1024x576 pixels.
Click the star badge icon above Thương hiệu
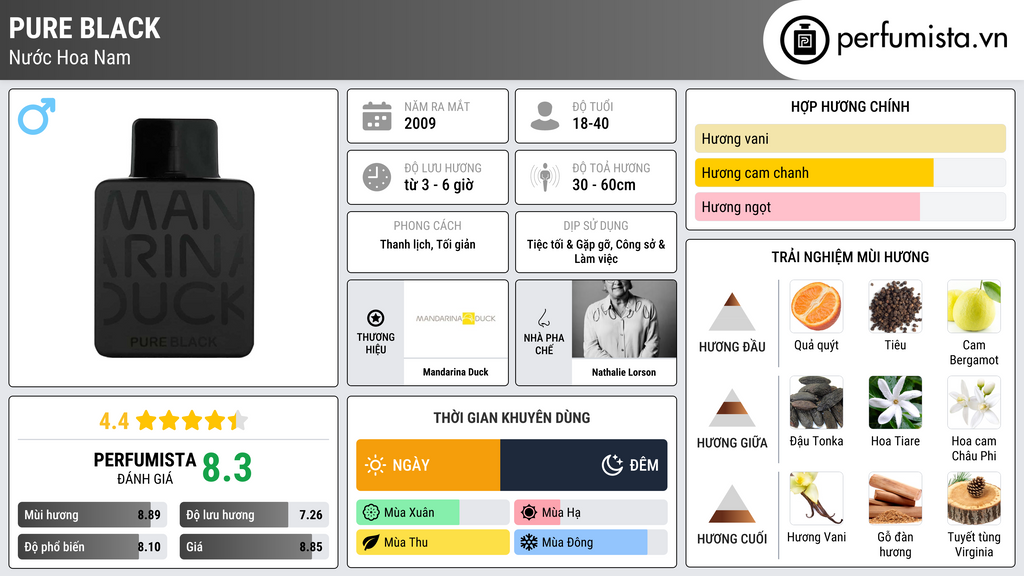click(x=376, y=318)
